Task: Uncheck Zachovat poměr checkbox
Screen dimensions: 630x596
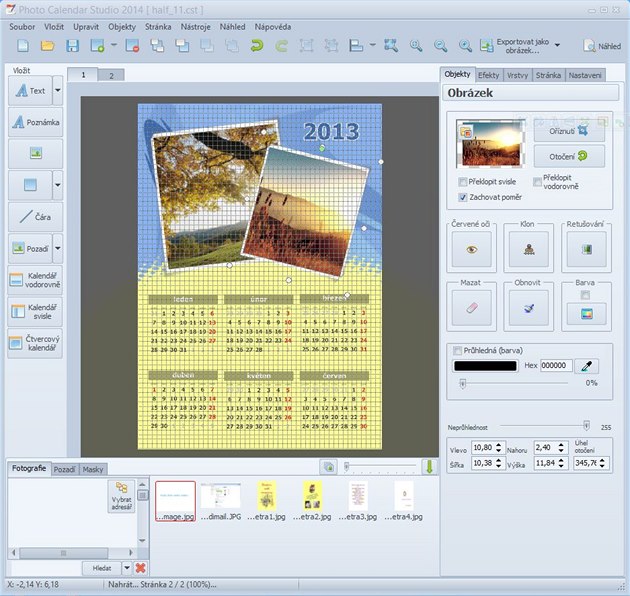Action: coord(462,197)
